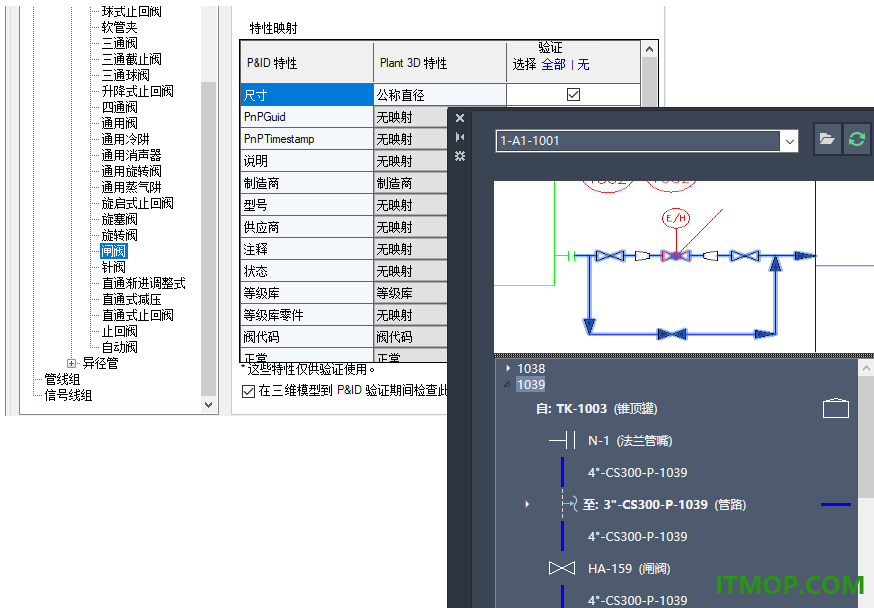Click the P&ID 特性 column header
874x608 pixels.
click(x=307, y=62)
